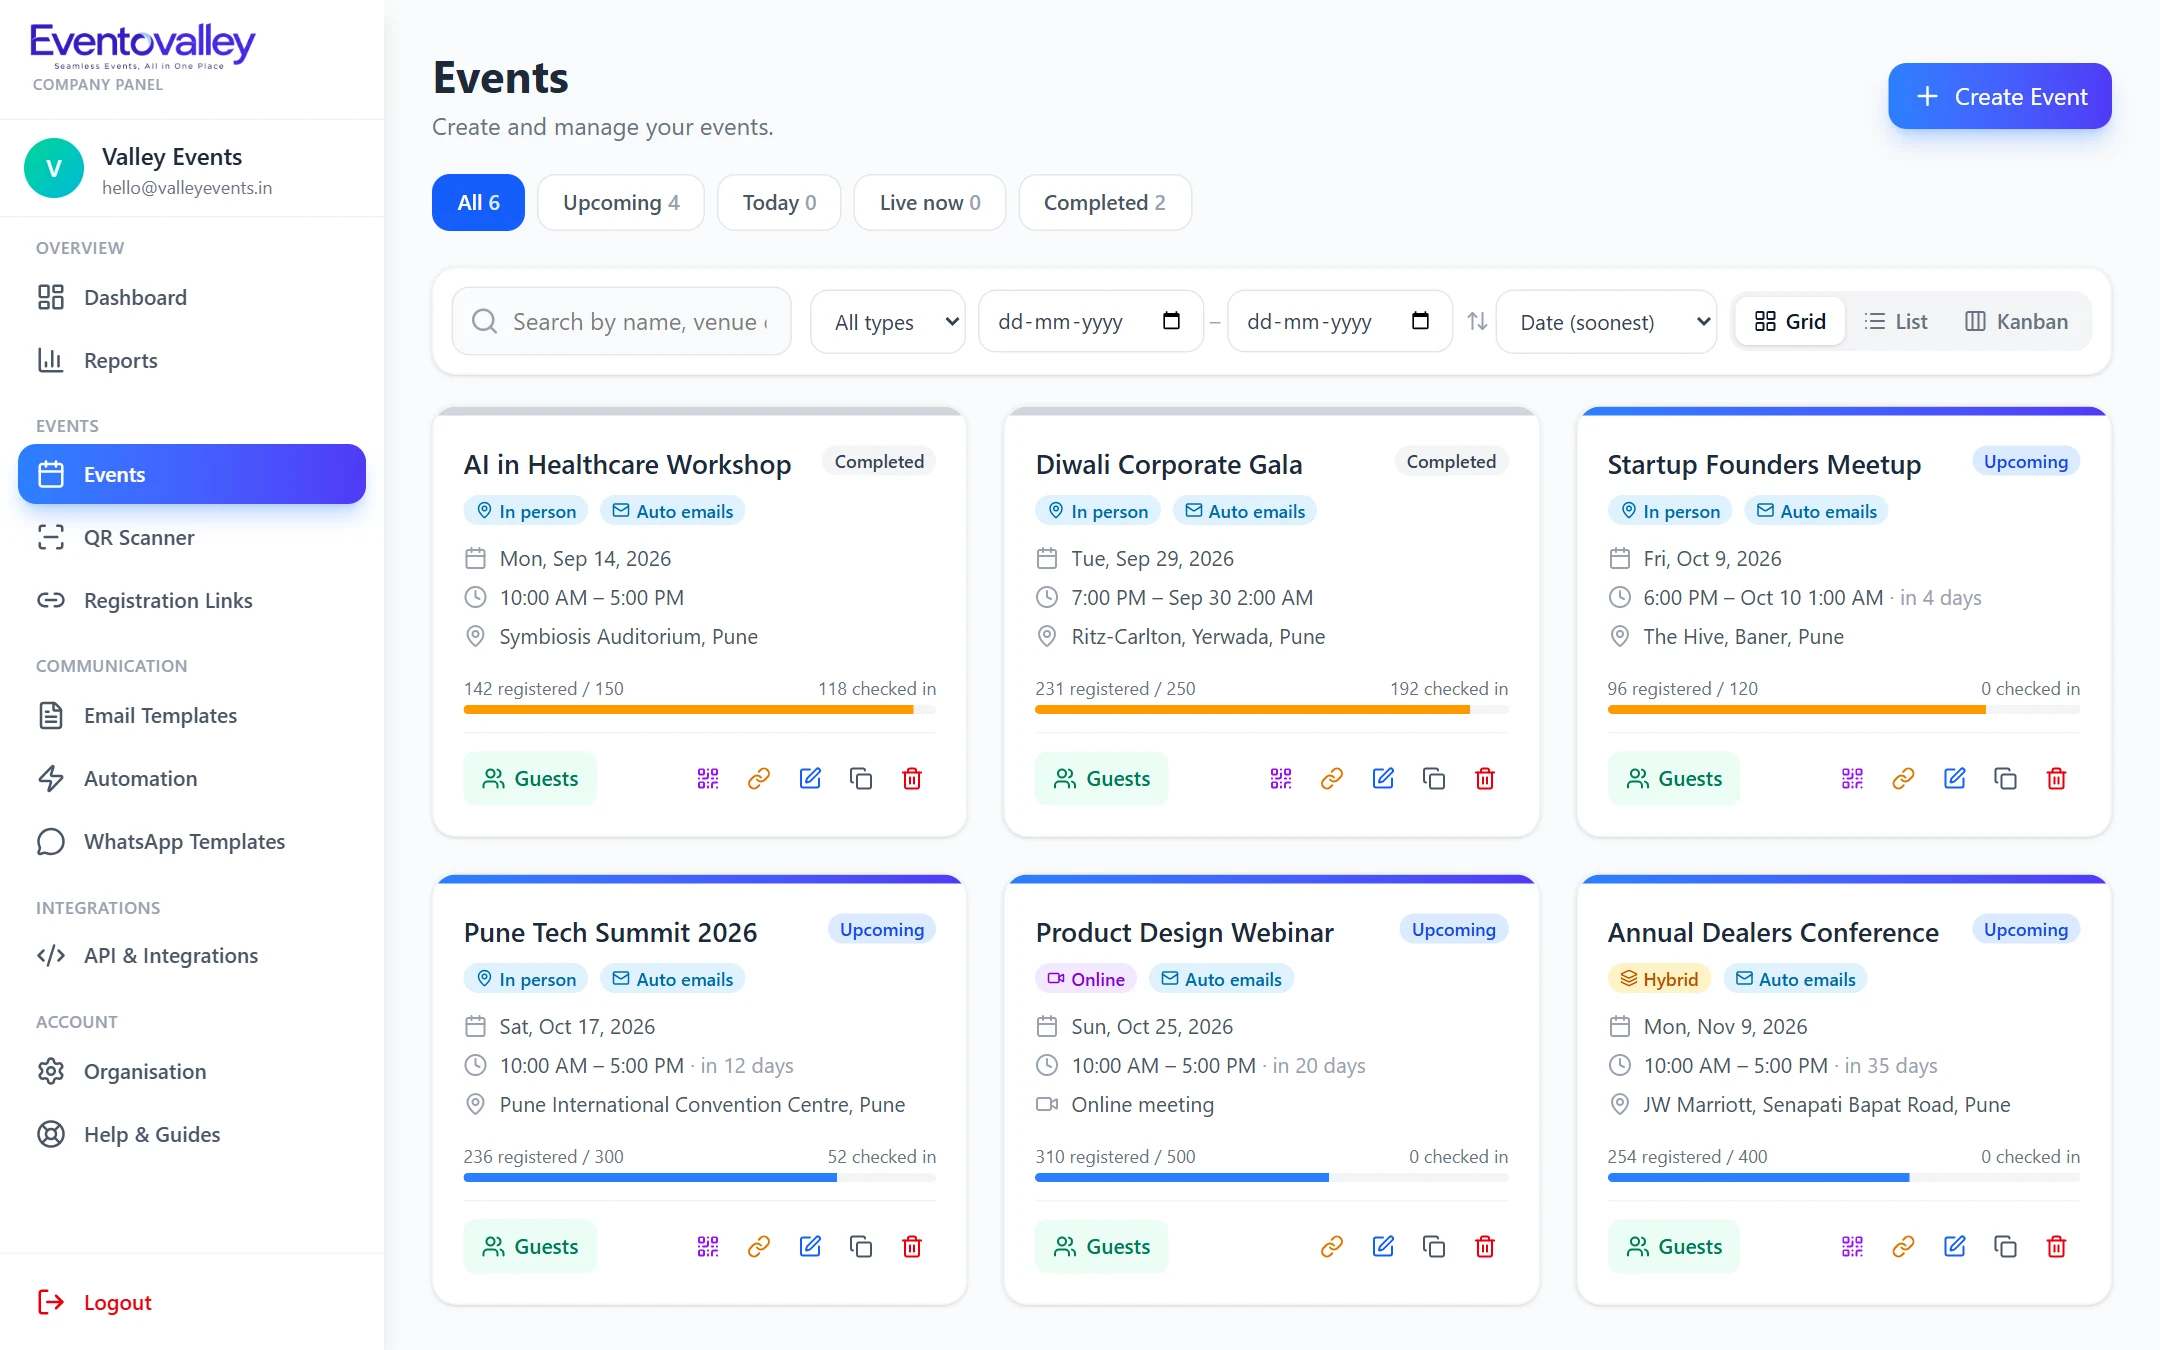The width and height of the screenshot is (2160, 1350).
Task: Open Guests for Annual Dealers Conference
Action: coord(1674,1246)
